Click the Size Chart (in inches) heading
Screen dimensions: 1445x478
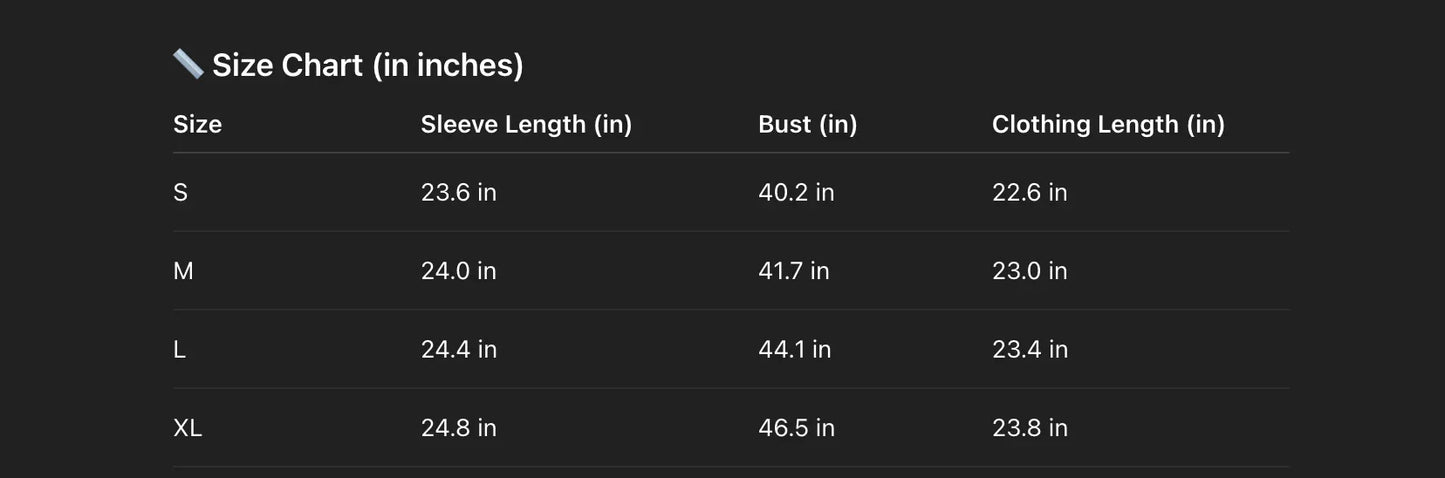(367, 65)
